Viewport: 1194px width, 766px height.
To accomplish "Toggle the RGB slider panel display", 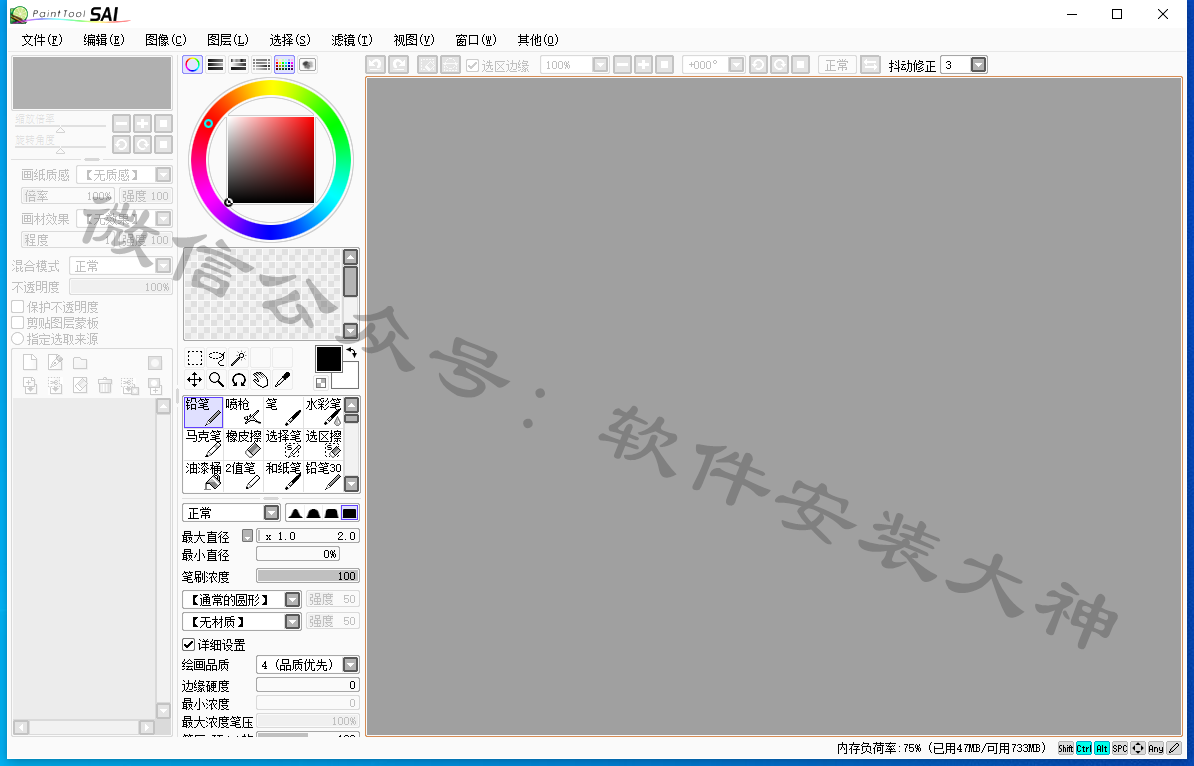I will point(215,65).
